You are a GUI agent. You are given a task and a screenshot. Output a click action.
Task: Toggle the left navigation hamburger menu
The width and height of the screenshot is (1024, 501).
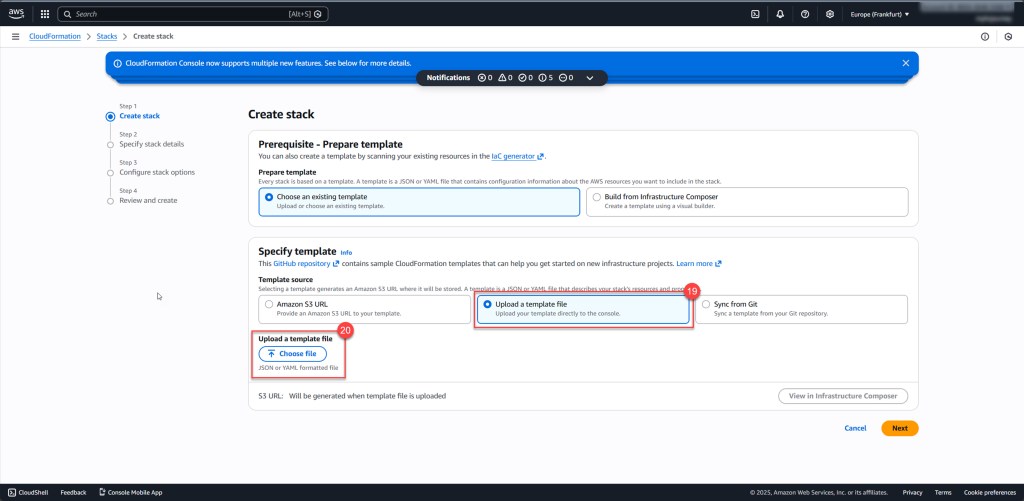click(15, 36)
